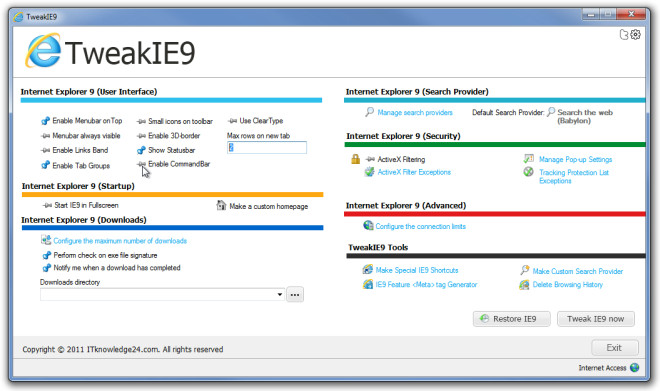Image resolution: width=660 pixels, height=391 pixels.
Task: Click the Tweak IE9 now button
Action: [596, 319]
